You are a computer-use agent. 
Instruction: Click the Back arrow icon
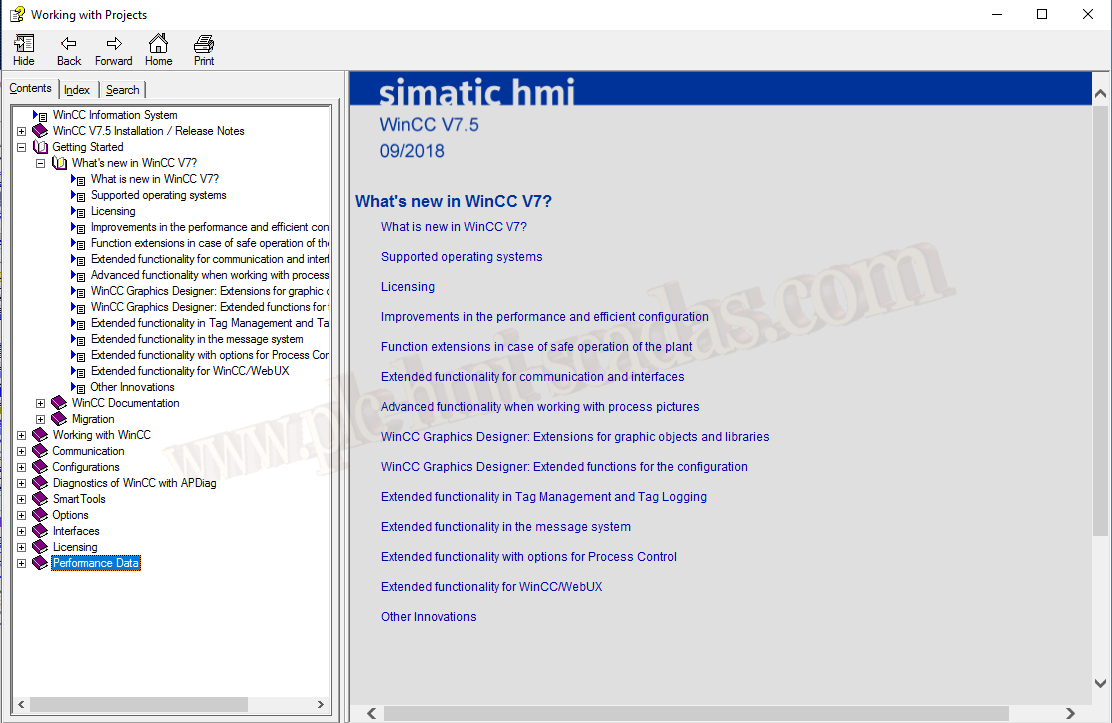[x=69, y=44]
